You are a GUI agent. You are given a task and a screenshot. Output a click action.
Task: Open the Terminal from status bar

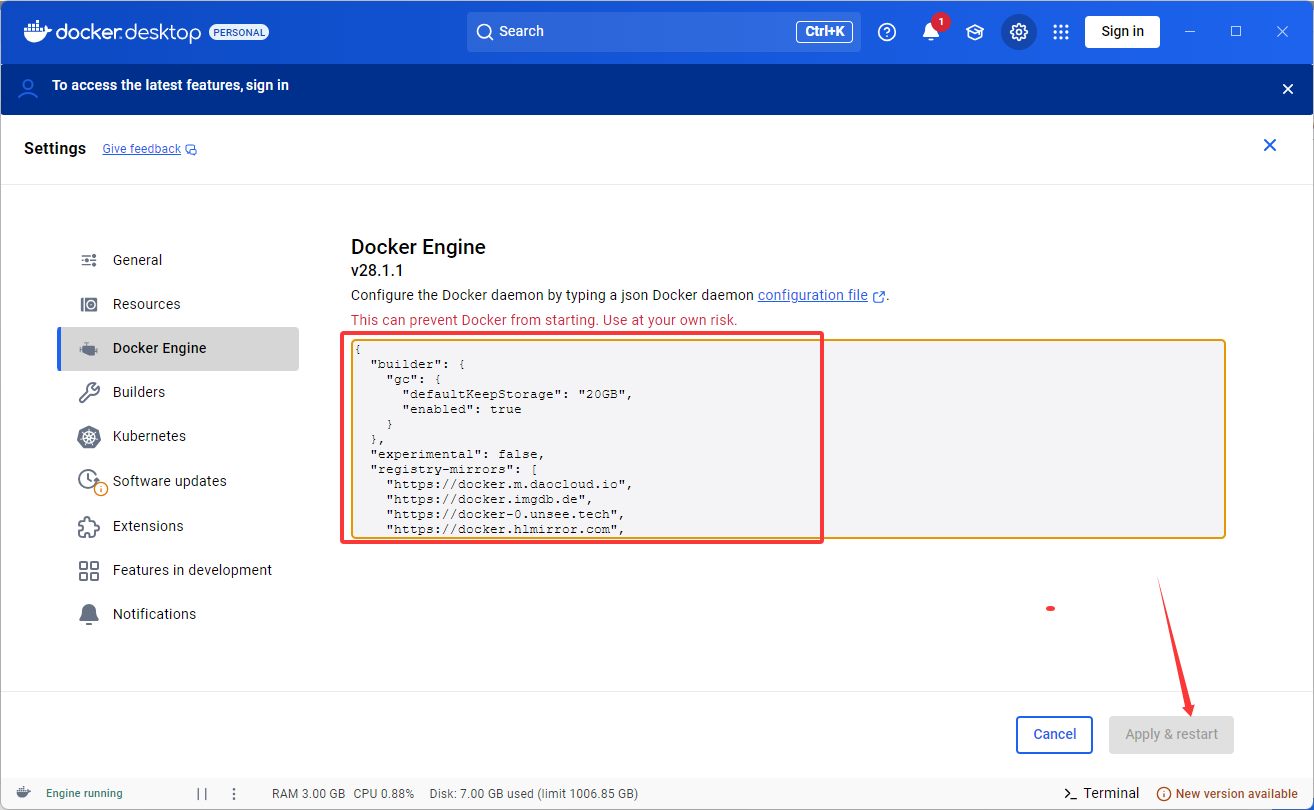point(1101,793)
